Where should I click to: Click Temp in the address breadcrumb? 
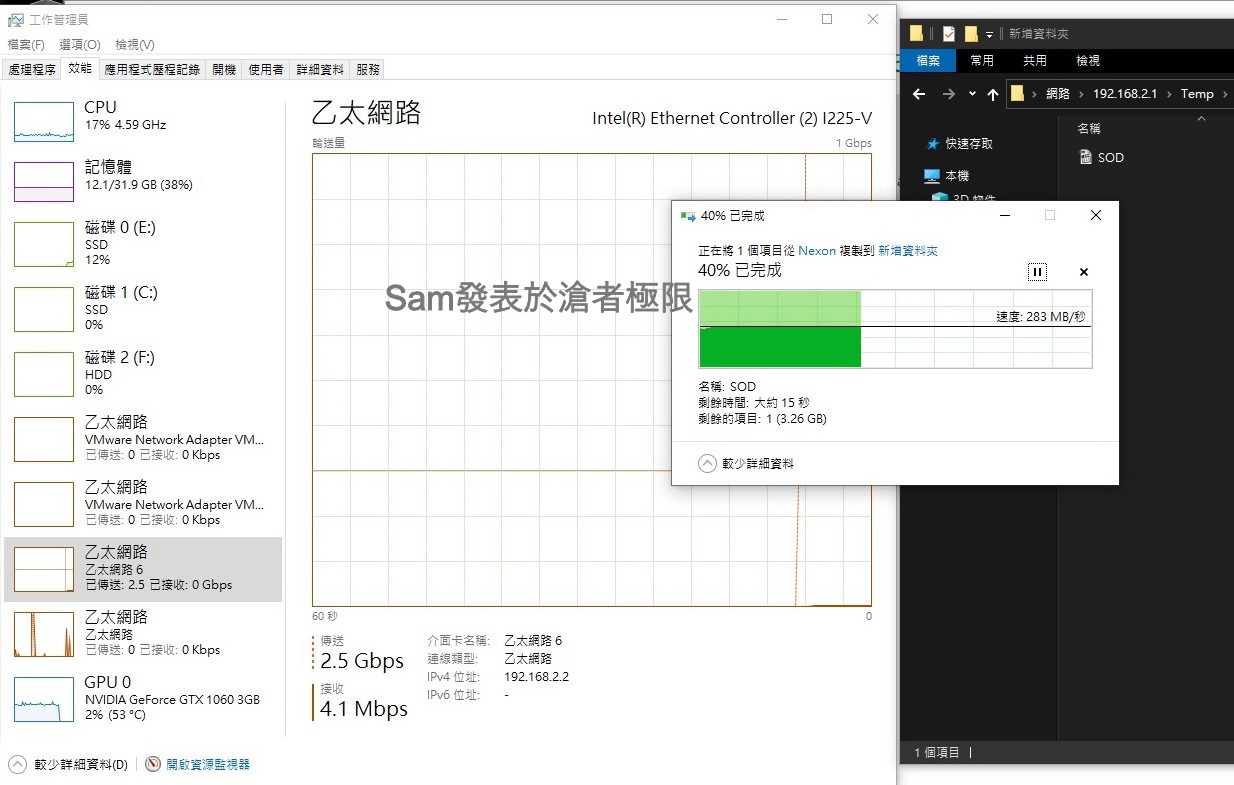(x=1197, y=94)
